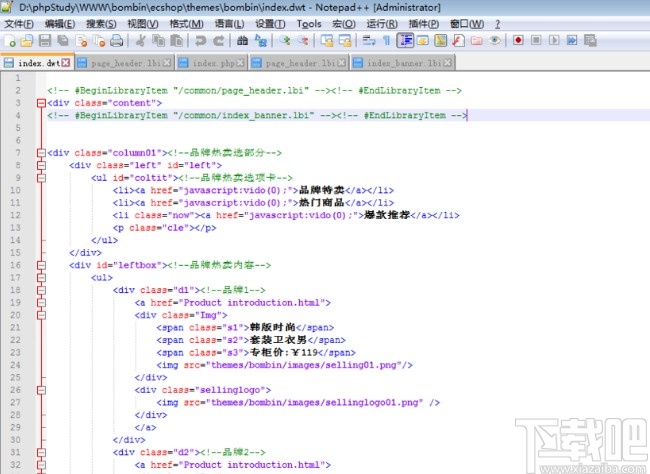Click the Open file folder icon
The image size is (650, 474).
pyautogui.click(x=27, y=41)
